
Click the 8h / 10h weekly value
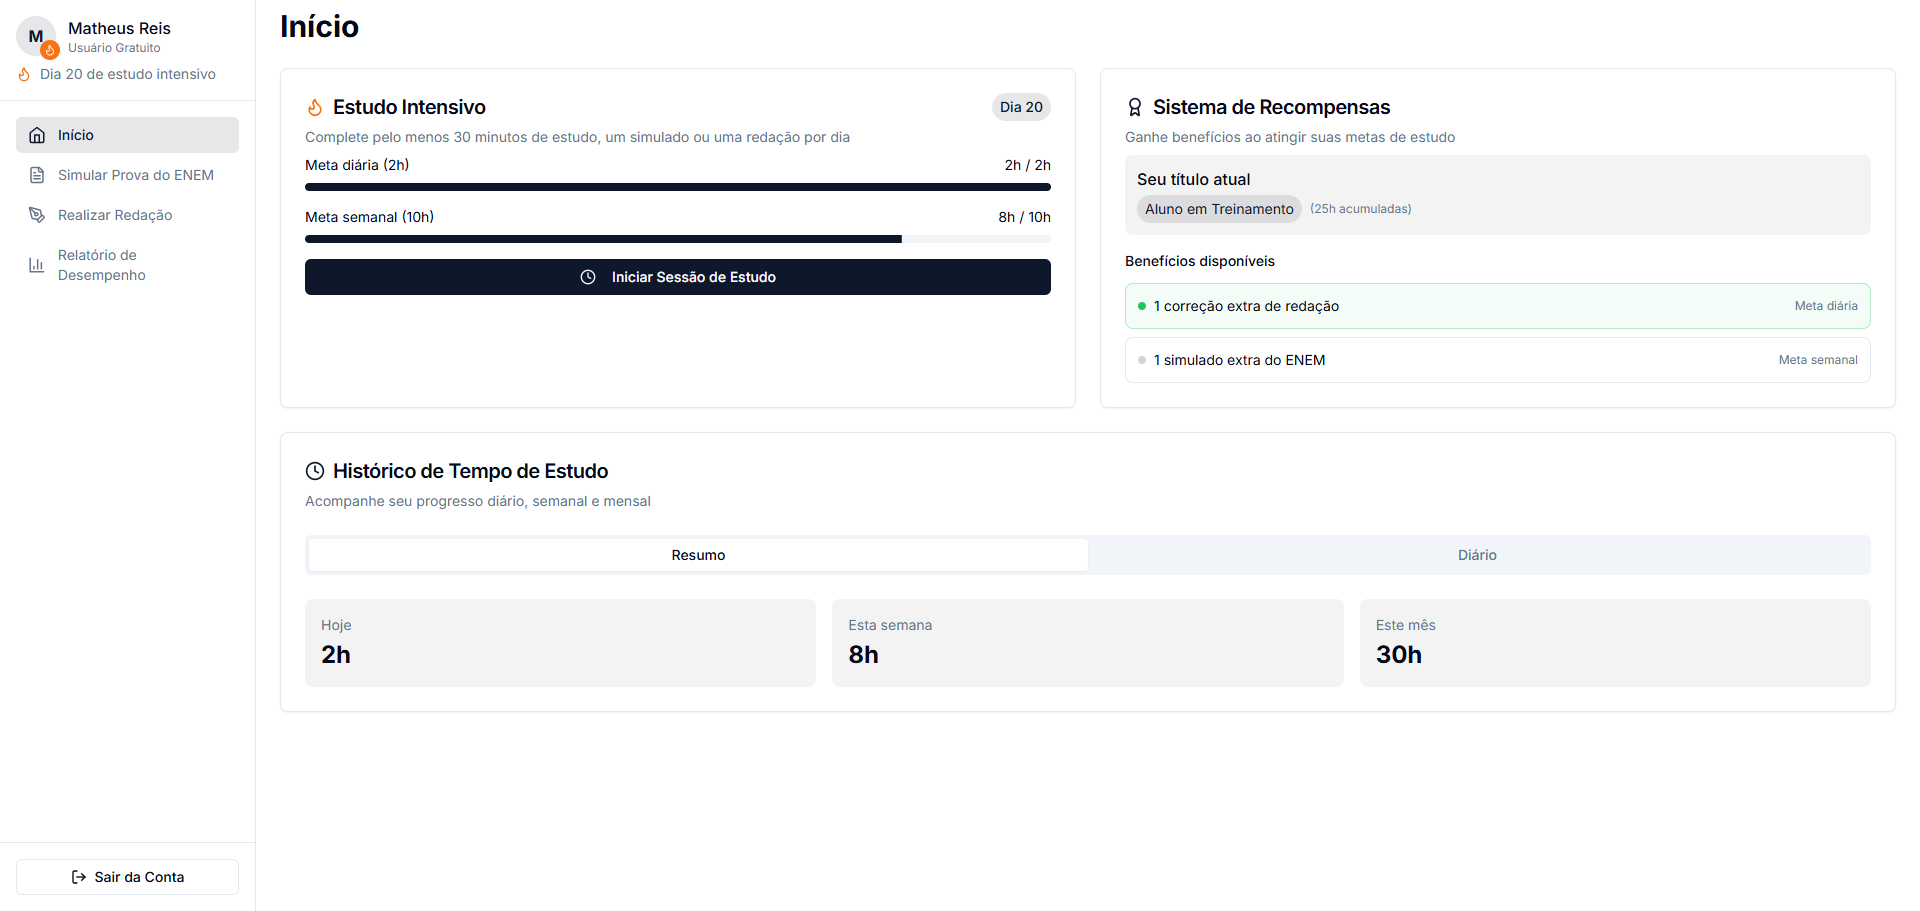[x=1024, y=217]
